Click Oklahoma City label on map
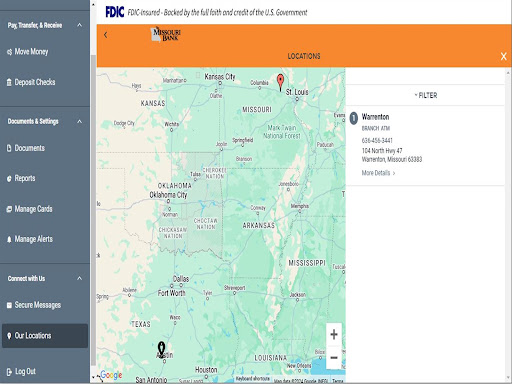The width and height of the screenshot is (512, 384). click(168, 195)
